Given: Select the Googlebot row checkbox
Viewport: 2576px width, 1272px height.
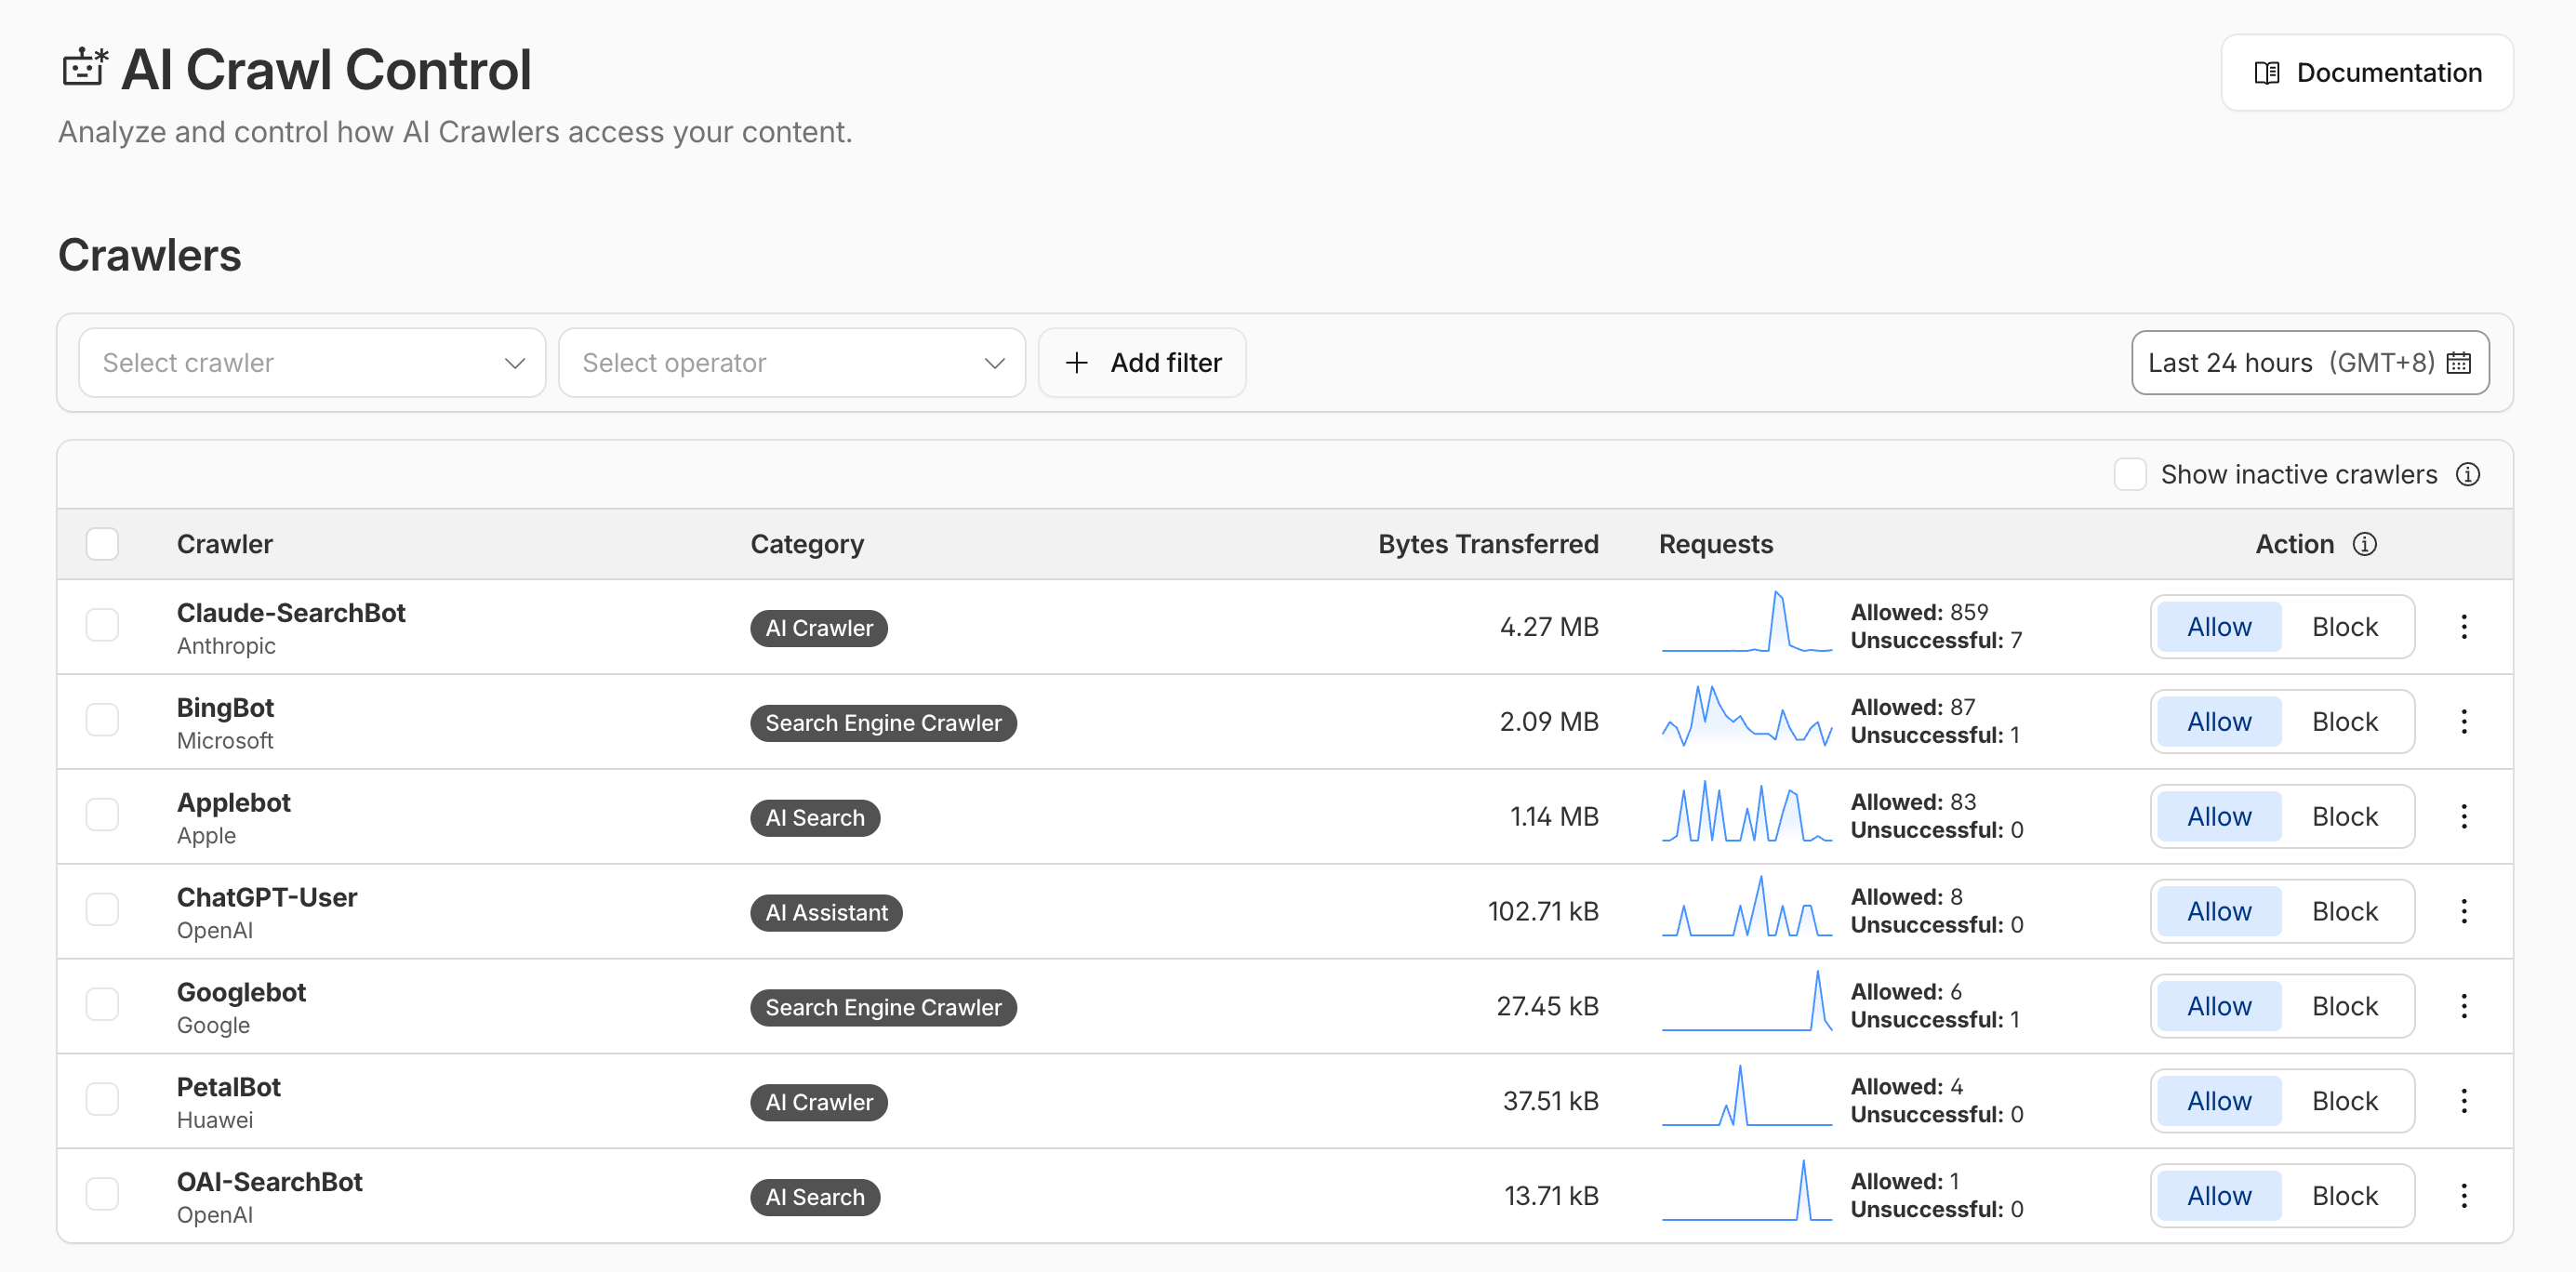Looking at the screenshot, I should [102, 1006].
